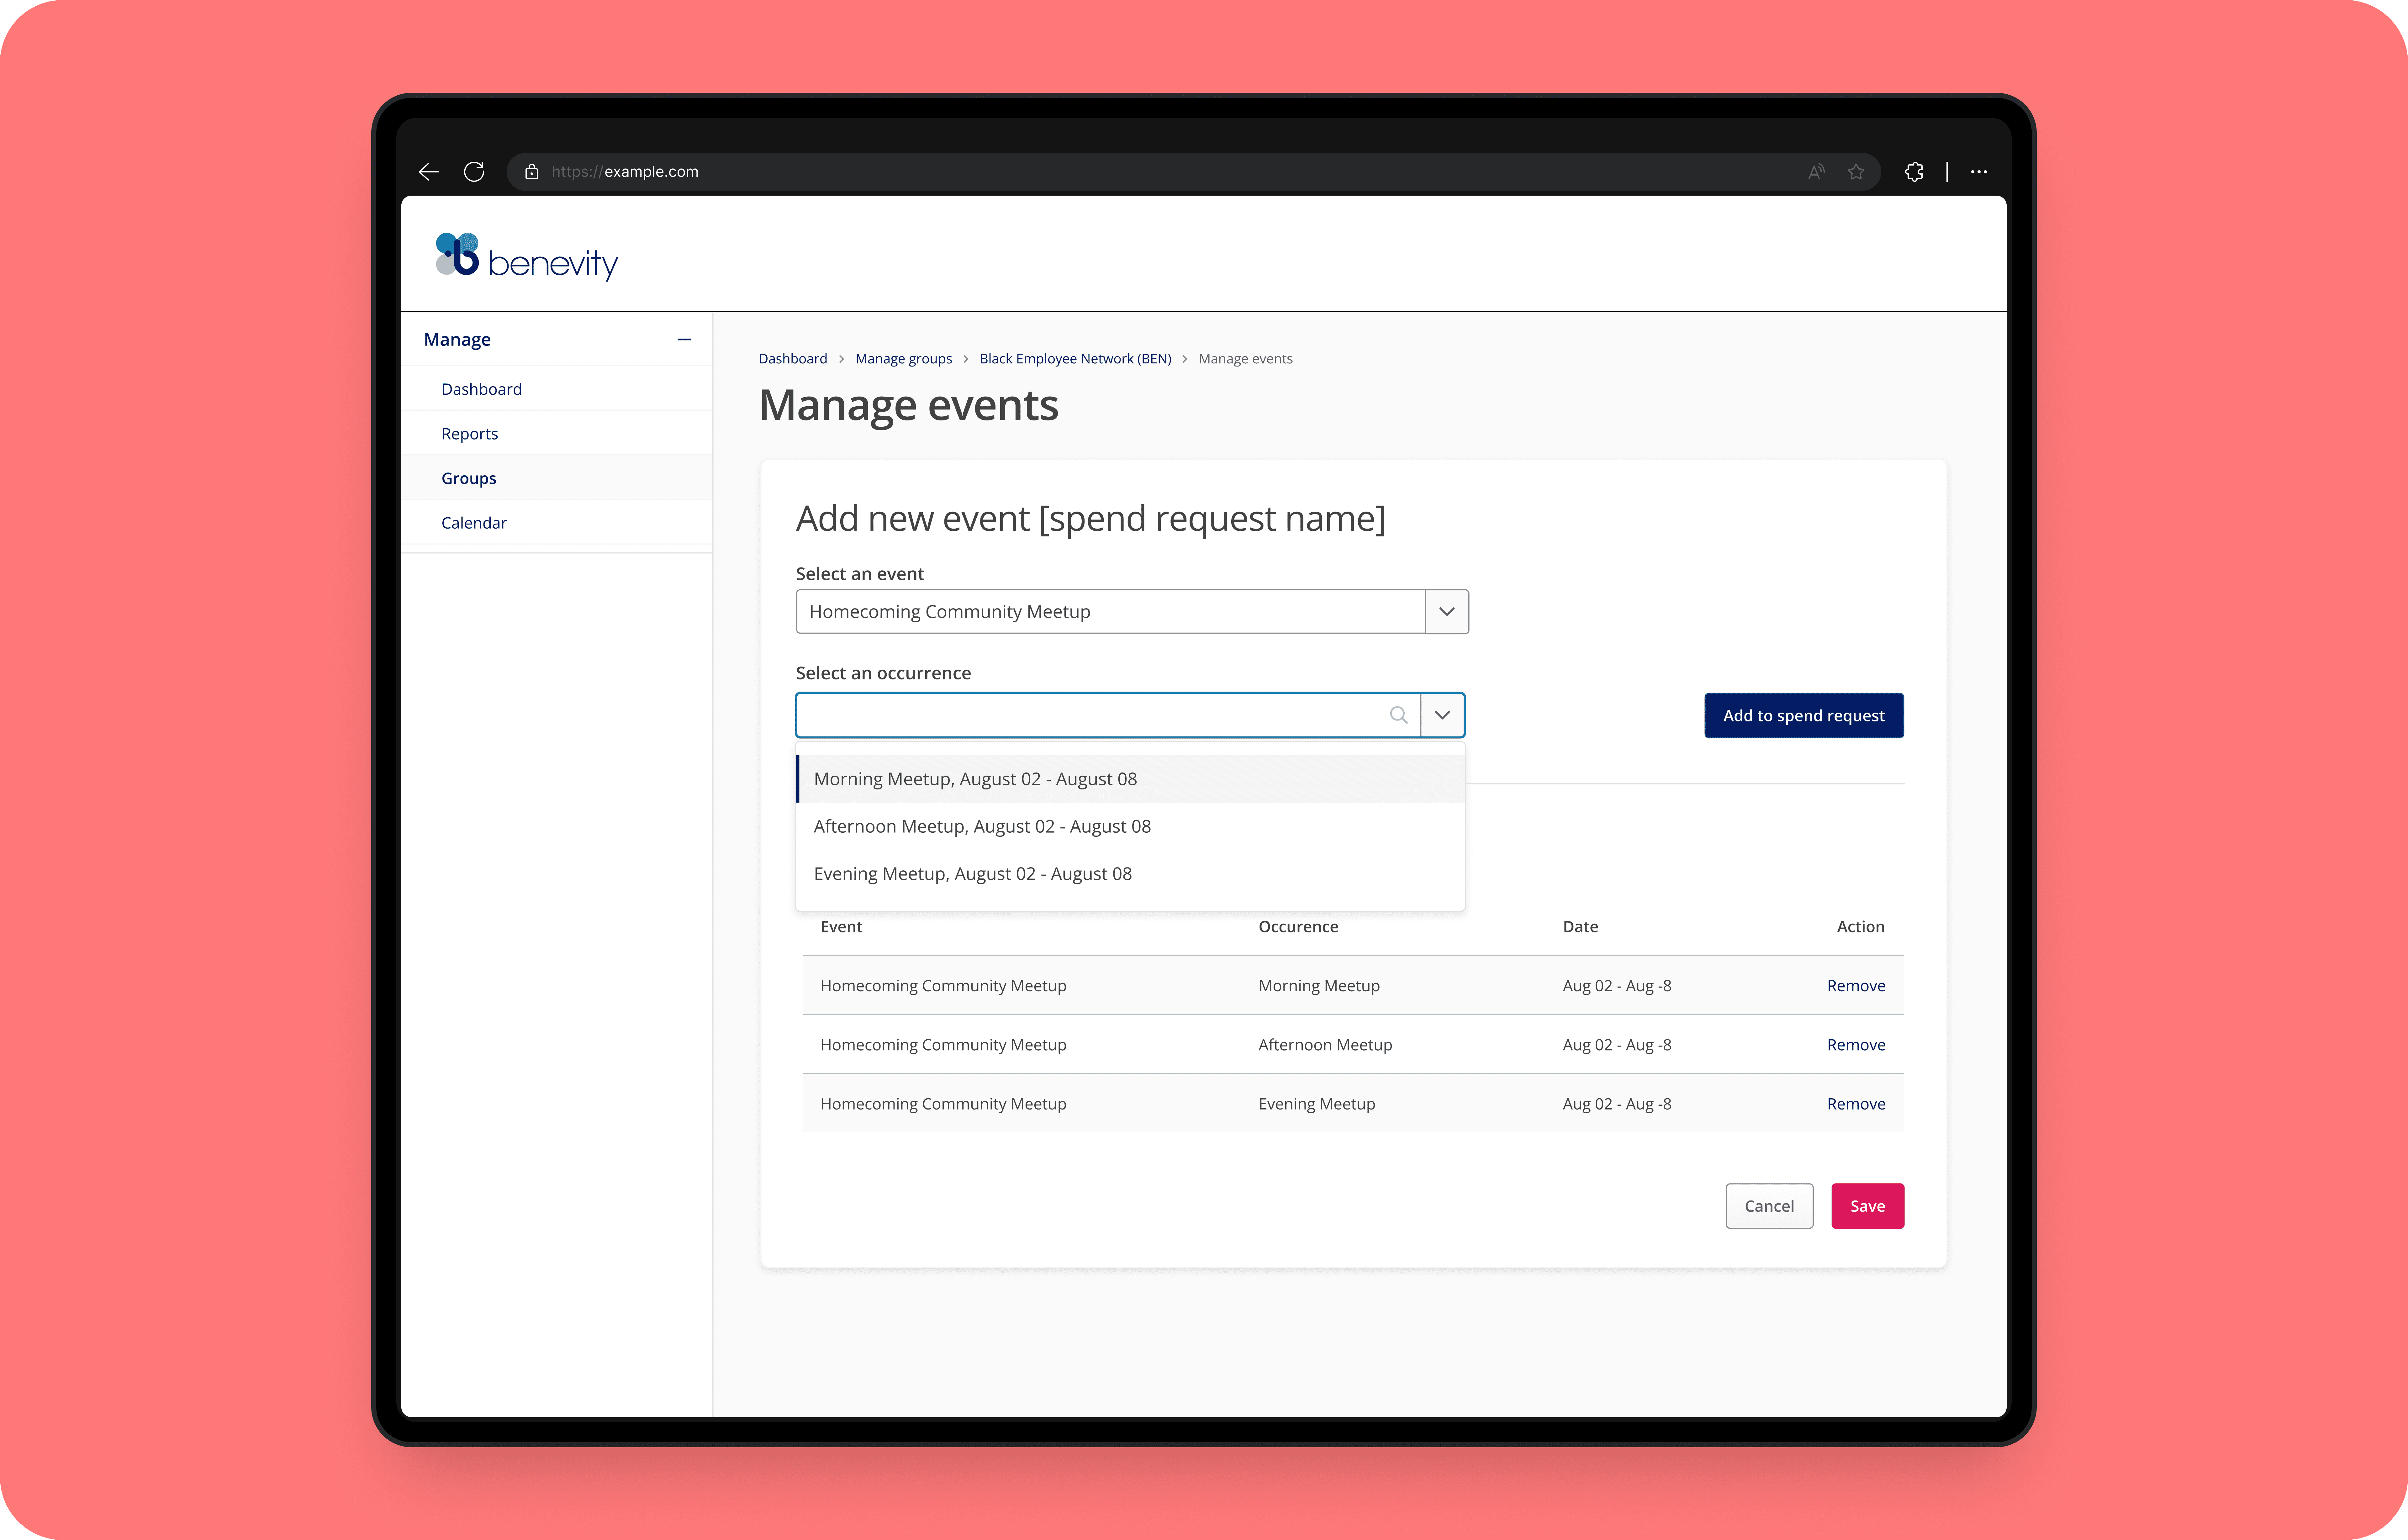Click Aug 02 - Aug -8 in Evening row
The image size is (2408, 1540).
pos(1617,1104)
